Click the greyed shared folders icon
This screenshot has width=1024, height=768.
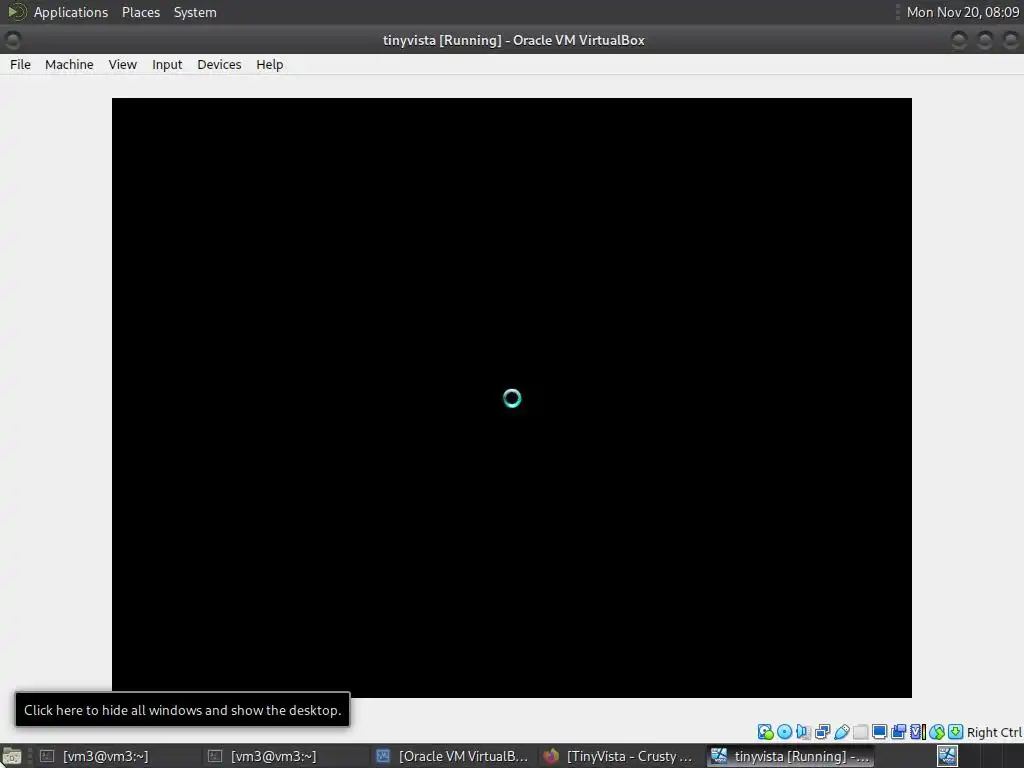[x=861, y=732]
